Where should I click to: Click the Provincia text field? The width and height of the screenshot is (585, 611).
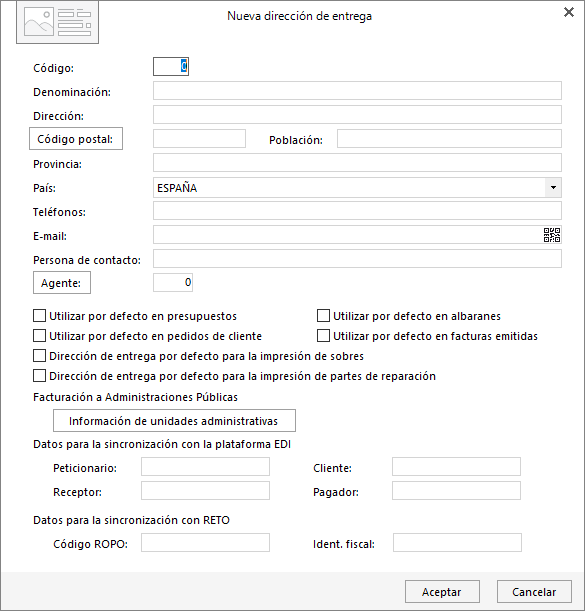point(357,162)
